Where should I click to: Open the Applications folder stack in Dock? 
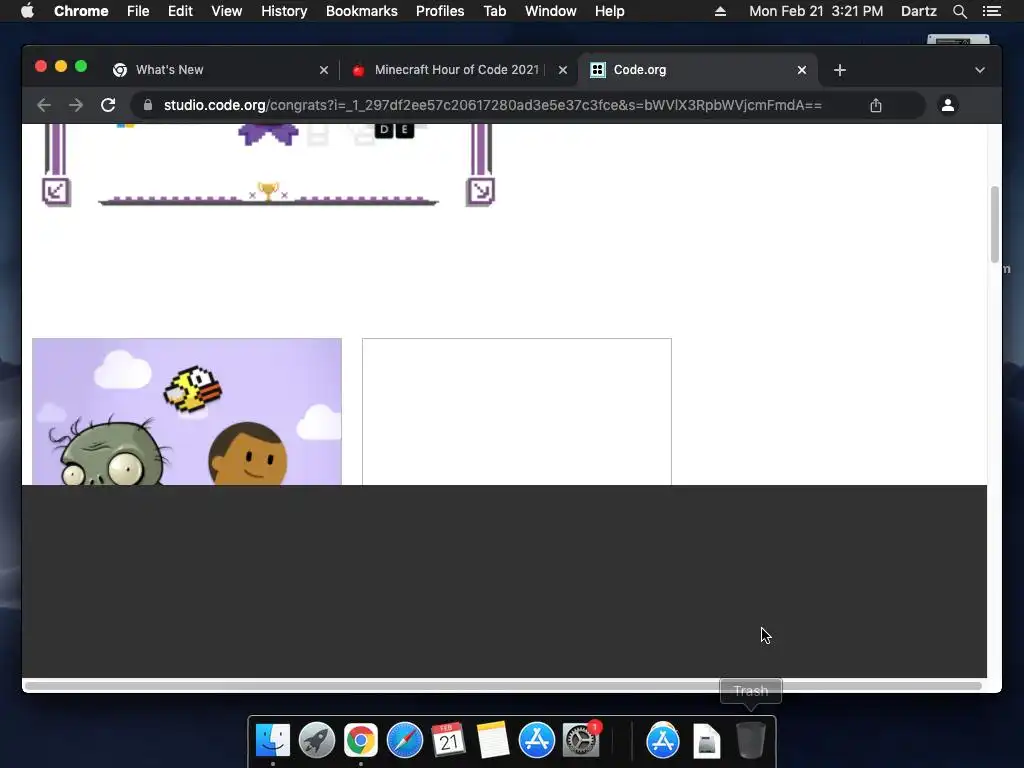click(x=663, y=741)
